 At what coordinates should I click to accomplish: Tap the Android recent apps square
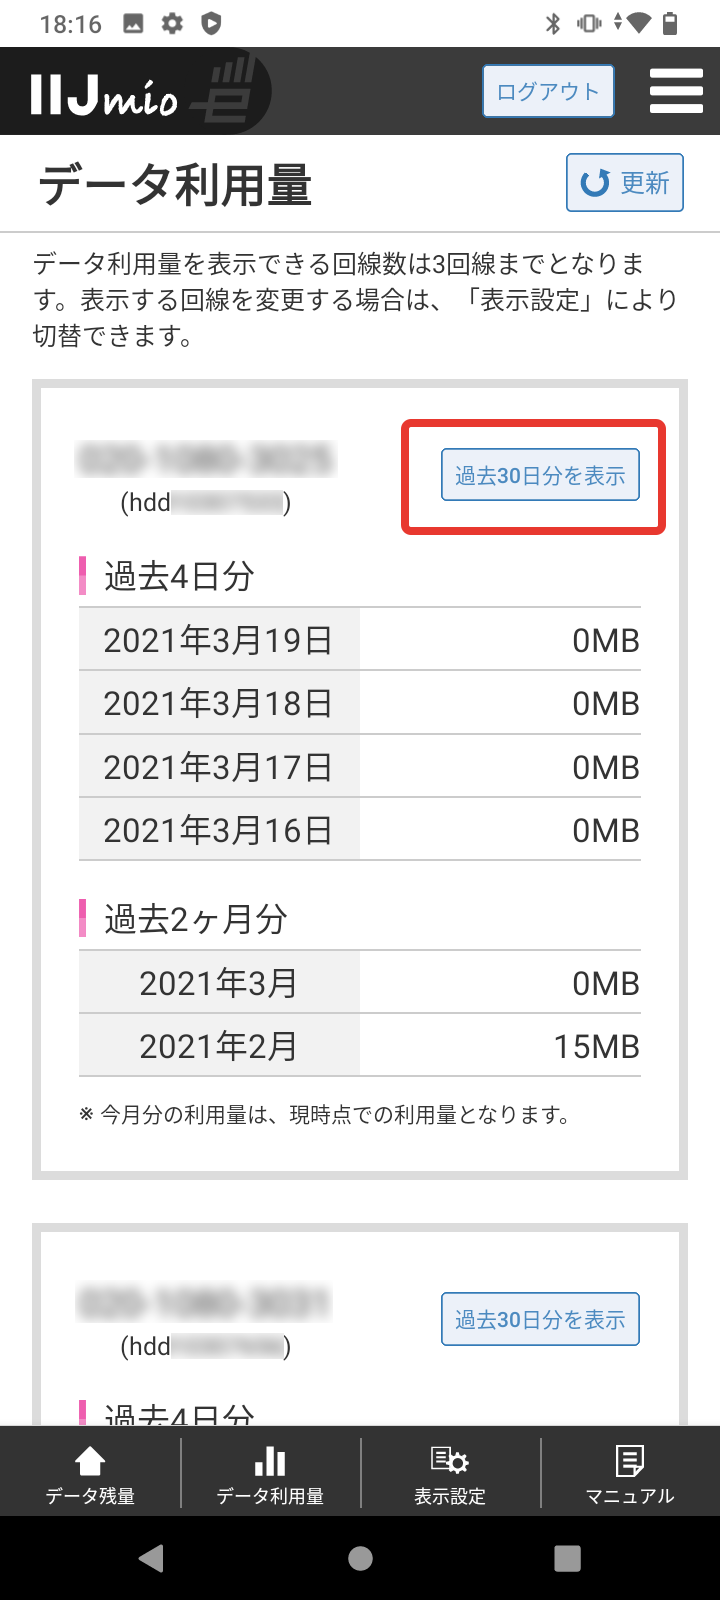(x=567, y=1558)
